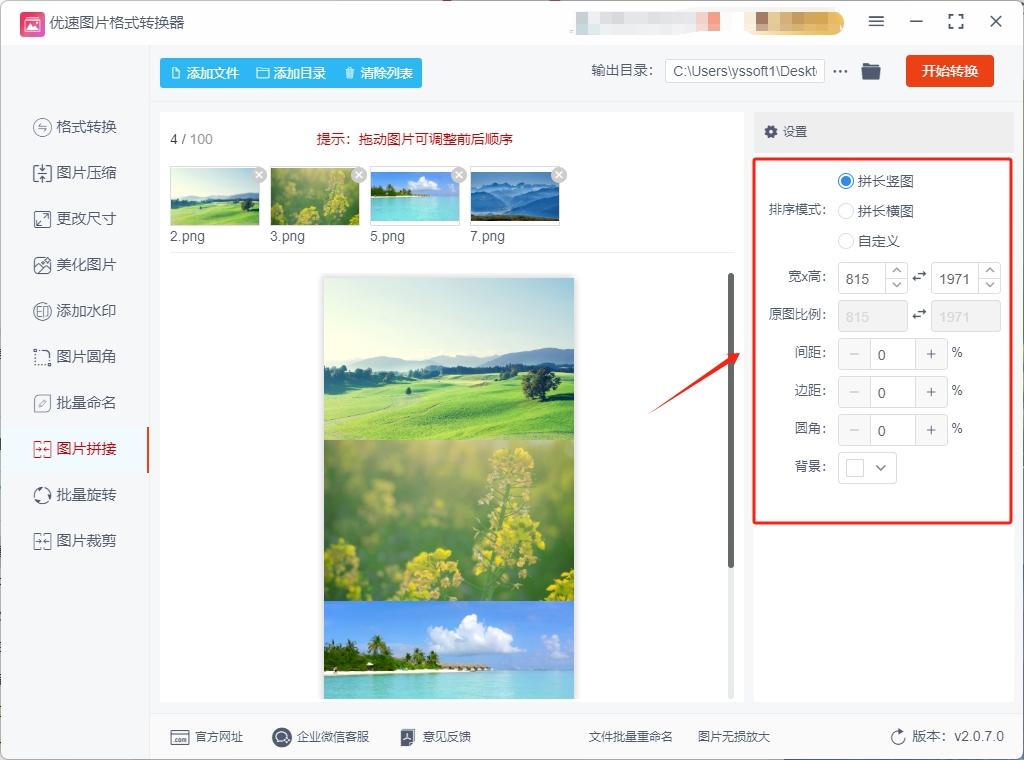Open 文件批量重命名 link
This screenshot has height=760, width=1024.
630,737
